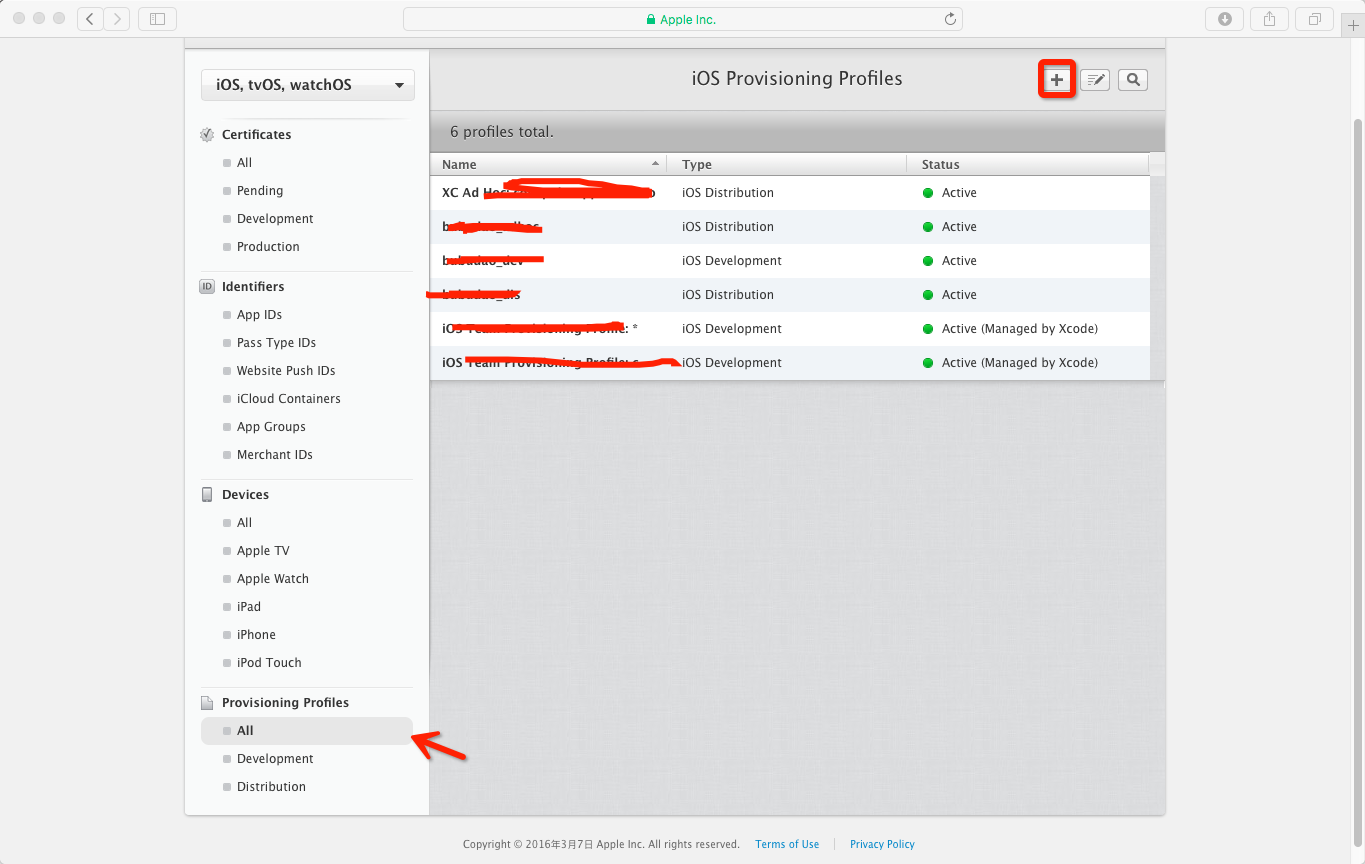The height and width of the screenshot is (864, 1365).
Task: Open Production certificates
Action: 268,247
